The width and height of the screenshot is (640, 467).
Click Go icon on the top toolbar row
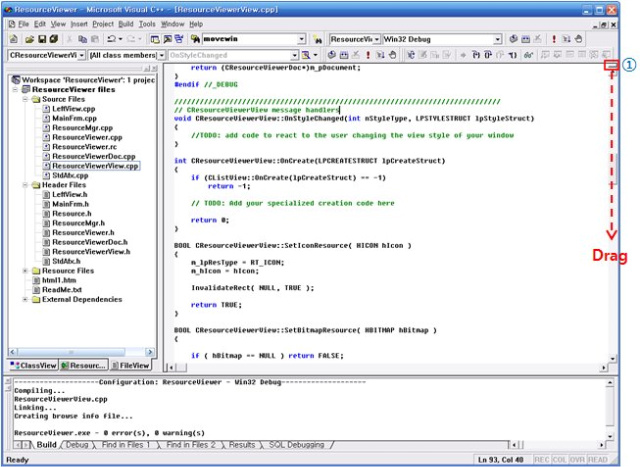point(566,39)
